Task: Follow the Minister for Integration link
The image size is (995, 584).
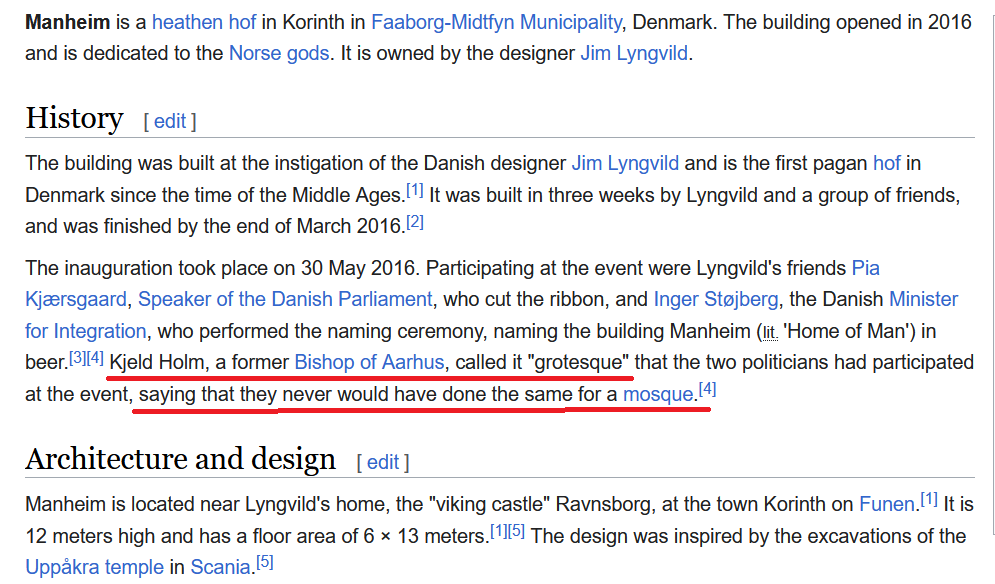Action: pos(923,299)
